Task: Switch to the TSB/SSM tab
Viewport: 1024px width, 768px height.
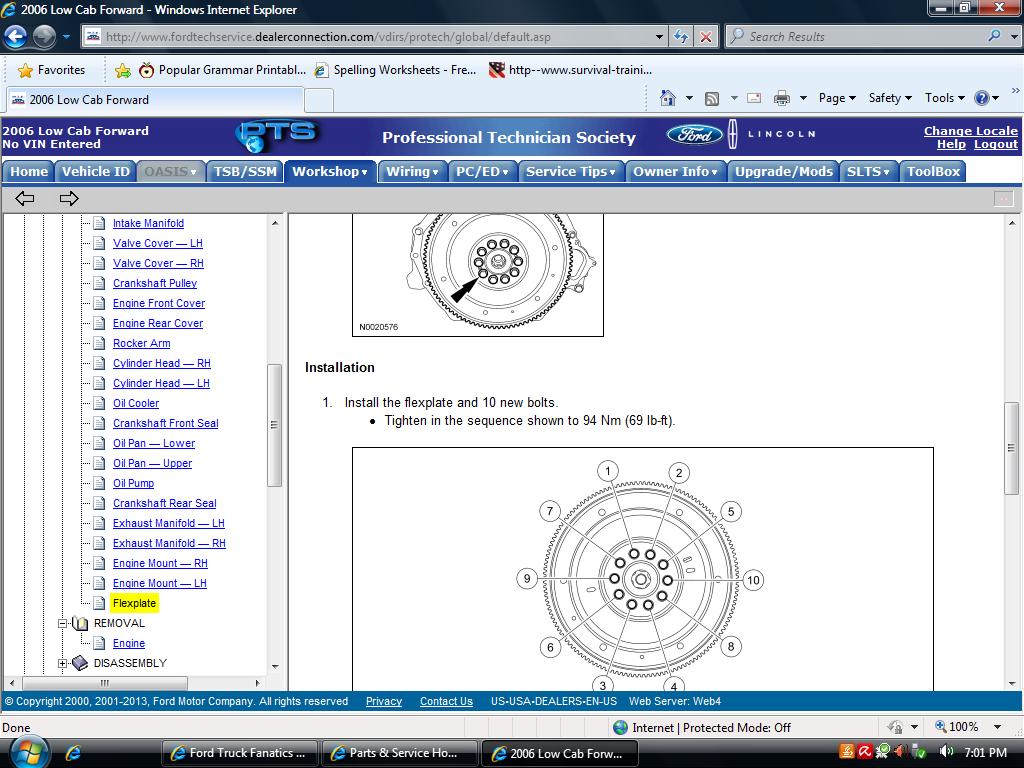Action: click(245, 172)
